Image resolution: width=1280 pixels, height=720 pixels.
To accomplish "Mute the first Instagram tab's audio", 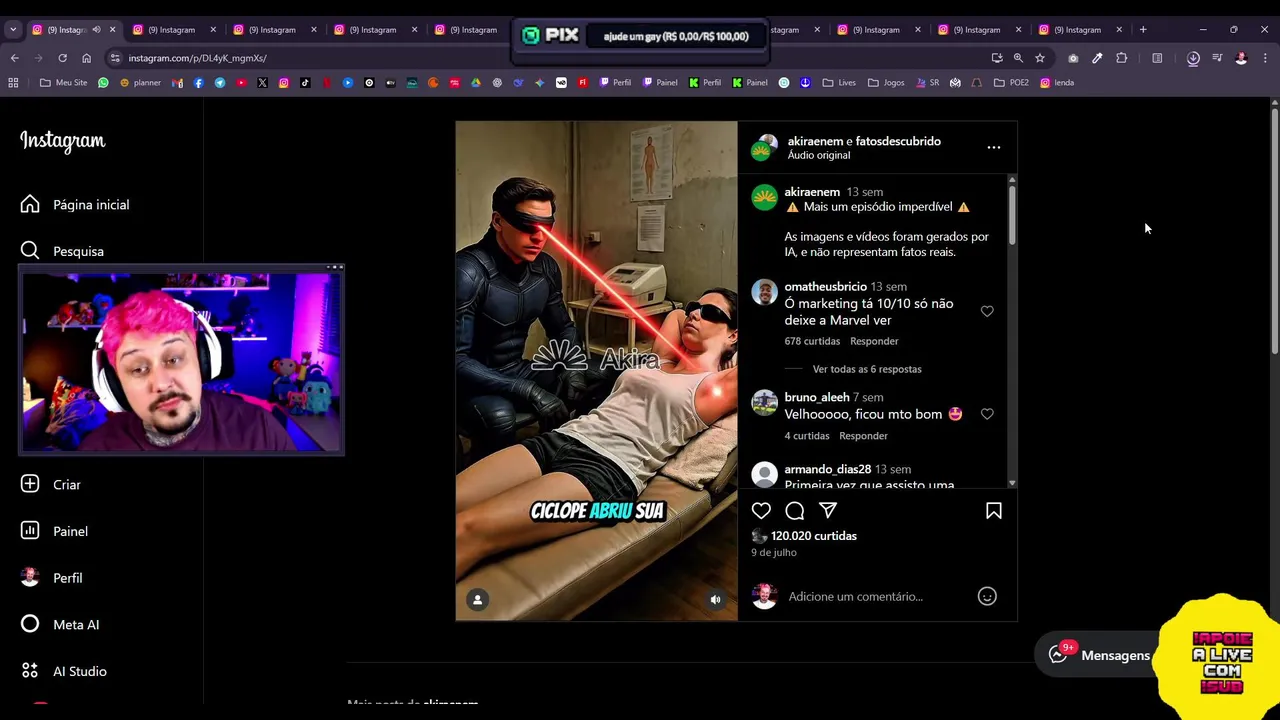I will click(96, 30).
